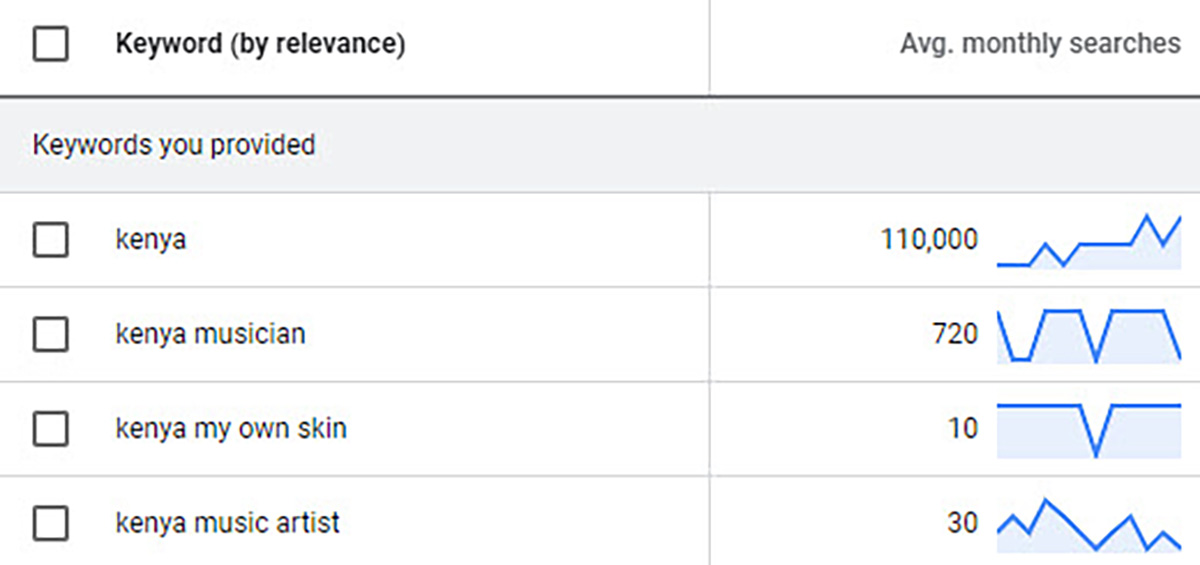Image resolution: width=1200 pixels, height=565 pixels.
Task: Click the kenya my own skin keyword
Action: click(x=231, y=429)
